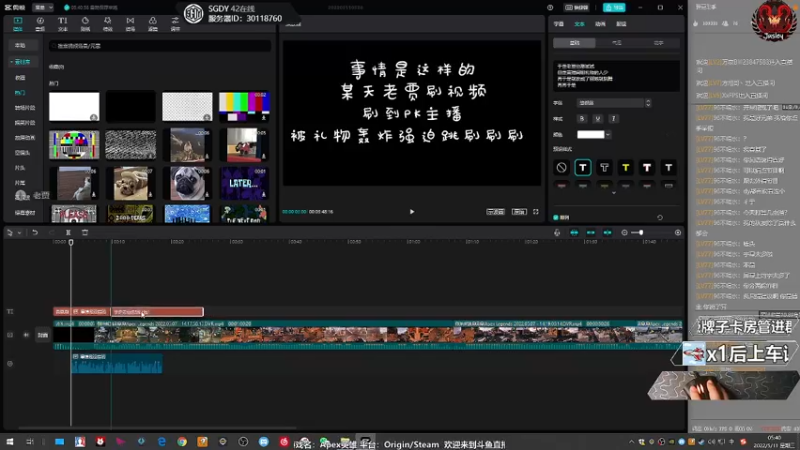Open Windows Start button on taskbar
This screenshot has width=800, height=450.
pyautogui.click(x=10, y=442)
